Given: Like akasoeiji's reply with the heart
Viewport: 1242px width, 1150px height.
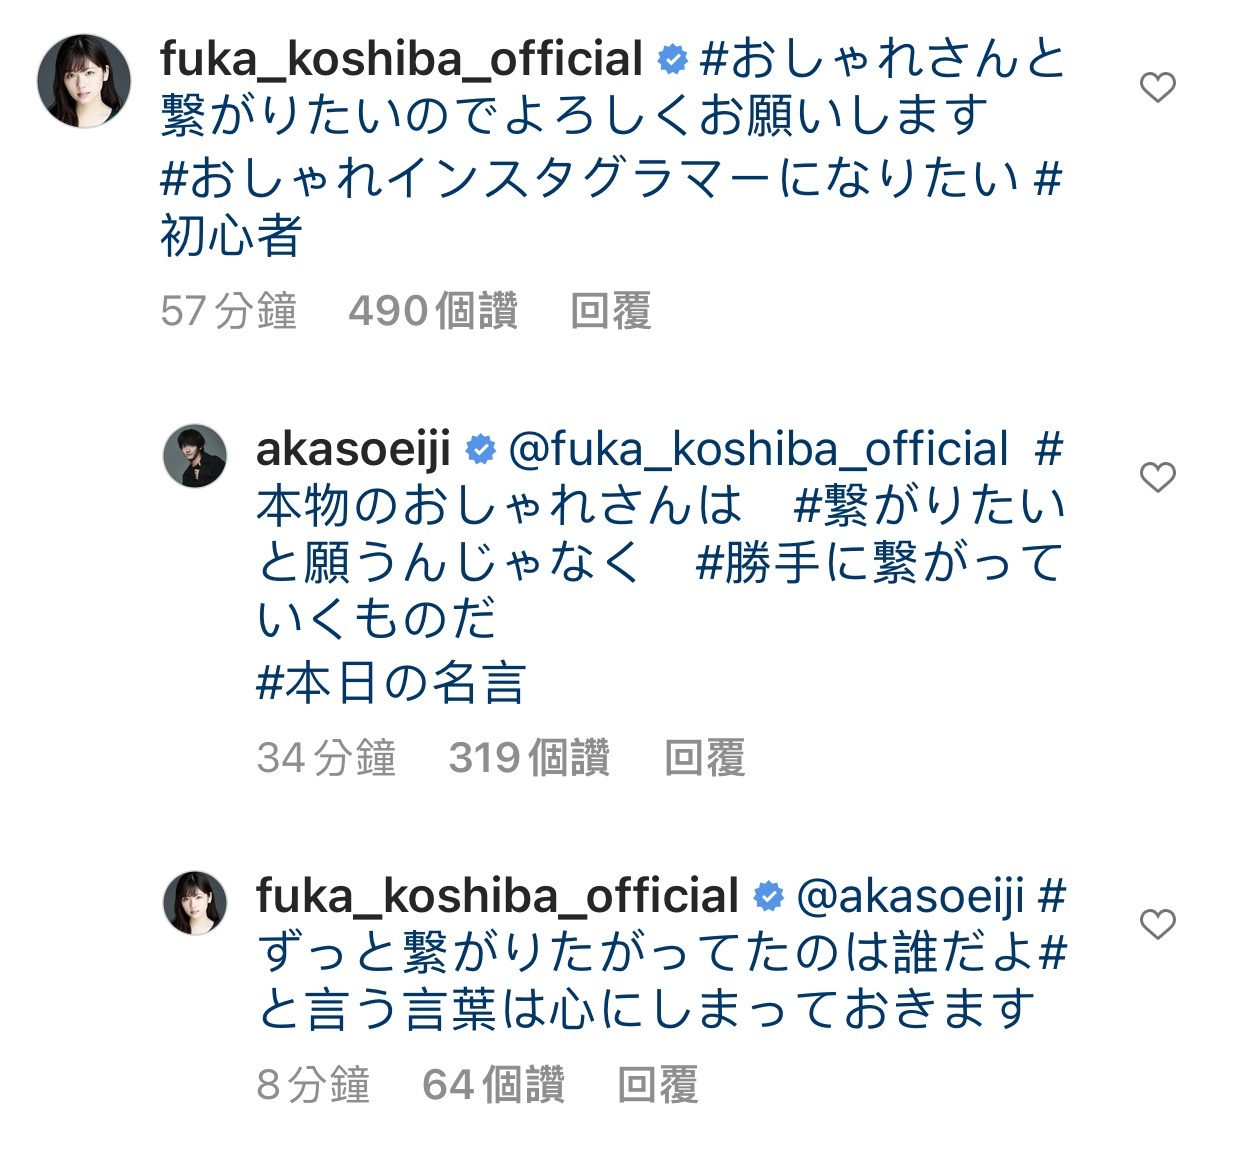Looking at the screenshot, I should pyautogui.click(x=1158, y=477).
